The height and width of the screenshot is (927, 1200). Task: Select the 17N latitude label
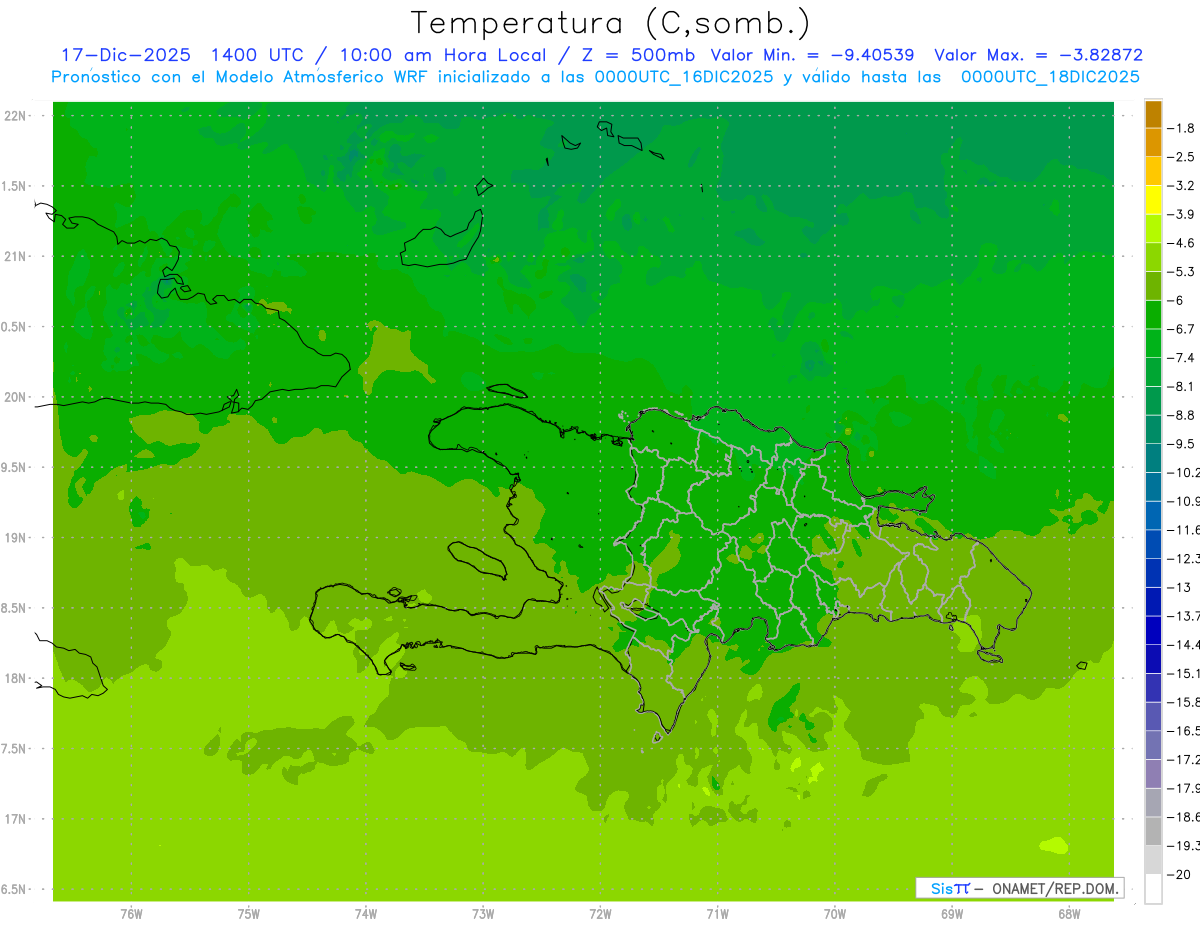click(x=16, y=820)
